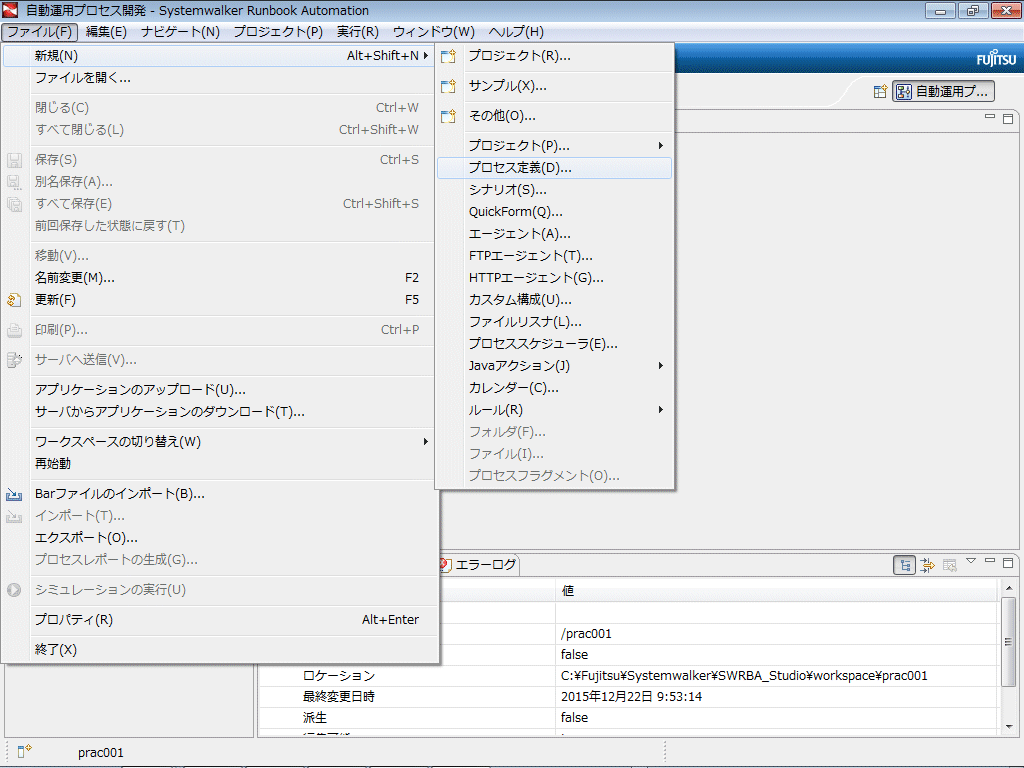
Task: Choose プロセス定義(D)... in submenu
Action: (x=554, y=168)
